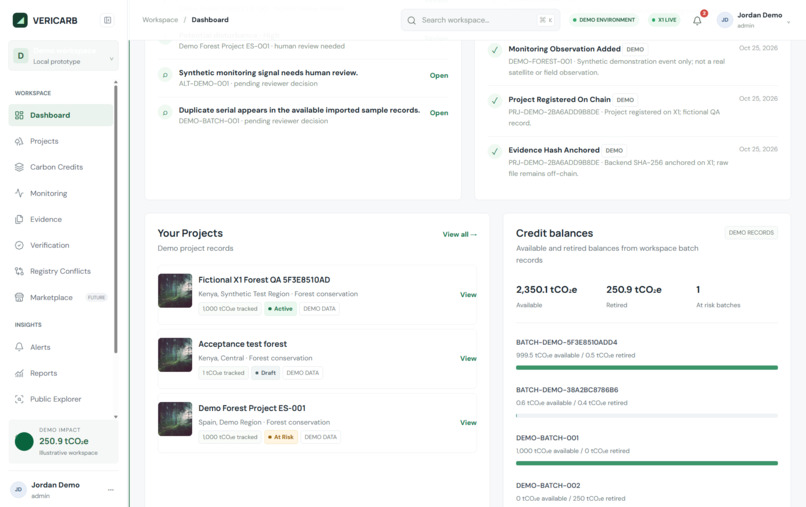Collapse the sidebar with the panel toggle icon
This screenshot has height=507, width=806.
107,20
